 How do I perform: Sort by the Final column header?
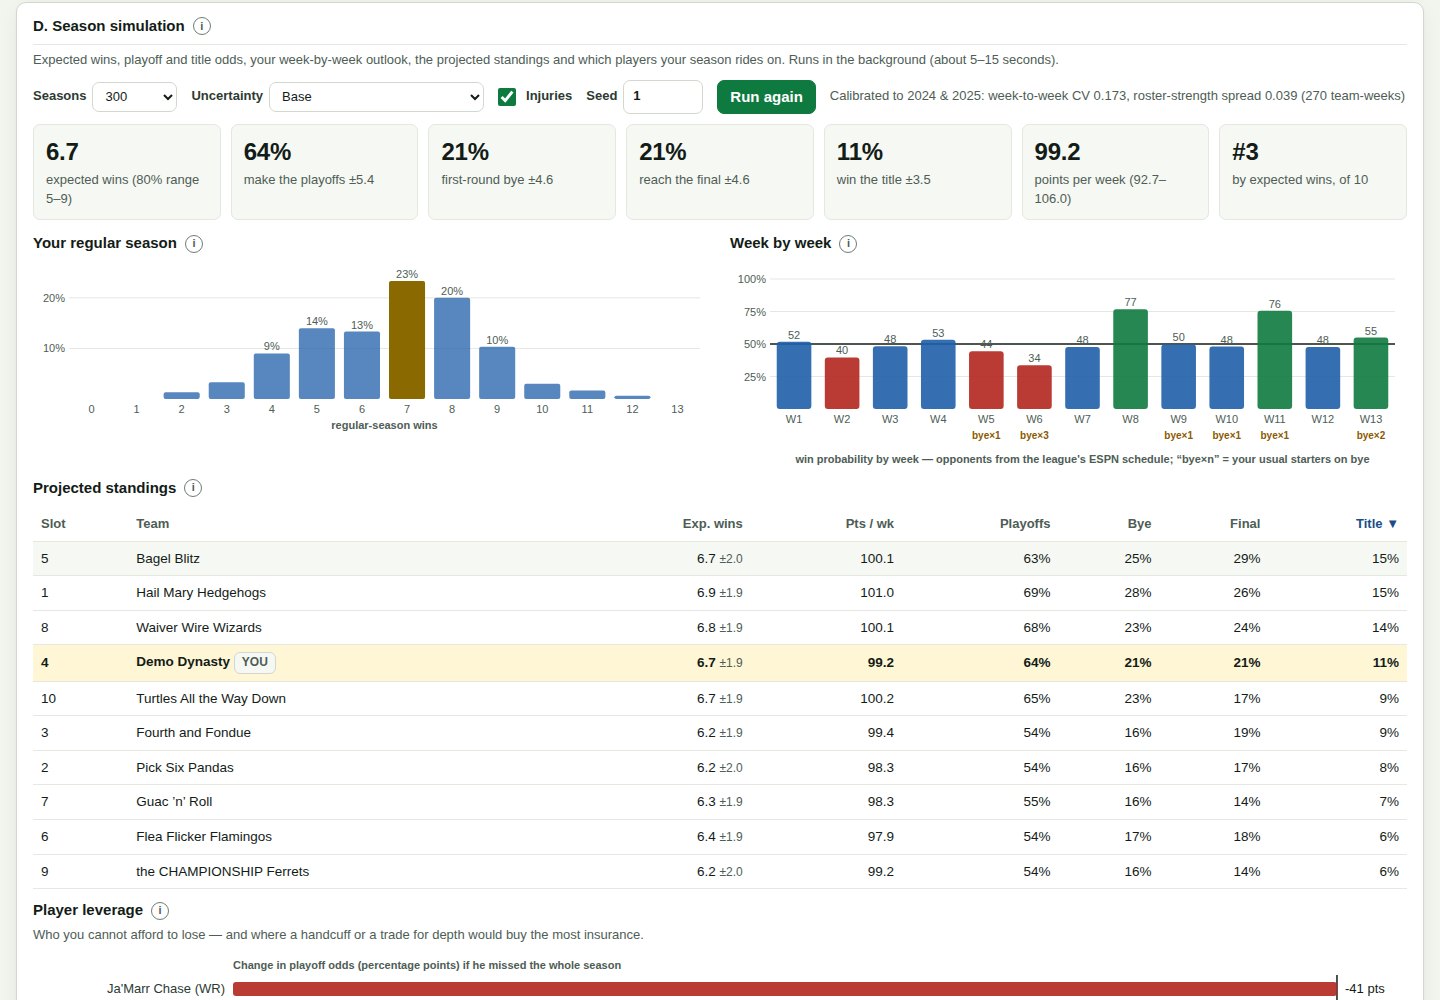tap(1245, 524)
